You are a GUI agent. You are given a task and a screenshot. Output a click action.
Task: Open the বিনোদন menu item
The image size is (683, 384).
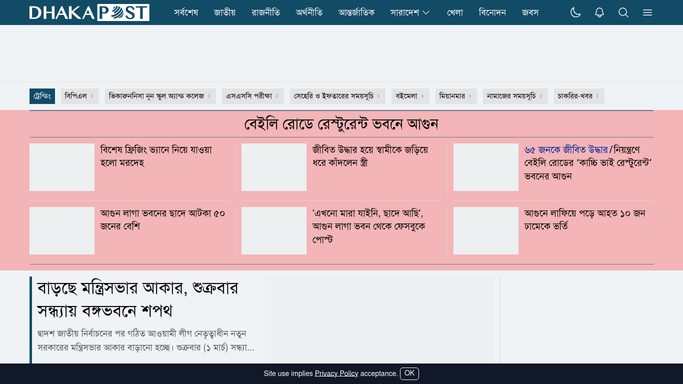coord(492,13)
